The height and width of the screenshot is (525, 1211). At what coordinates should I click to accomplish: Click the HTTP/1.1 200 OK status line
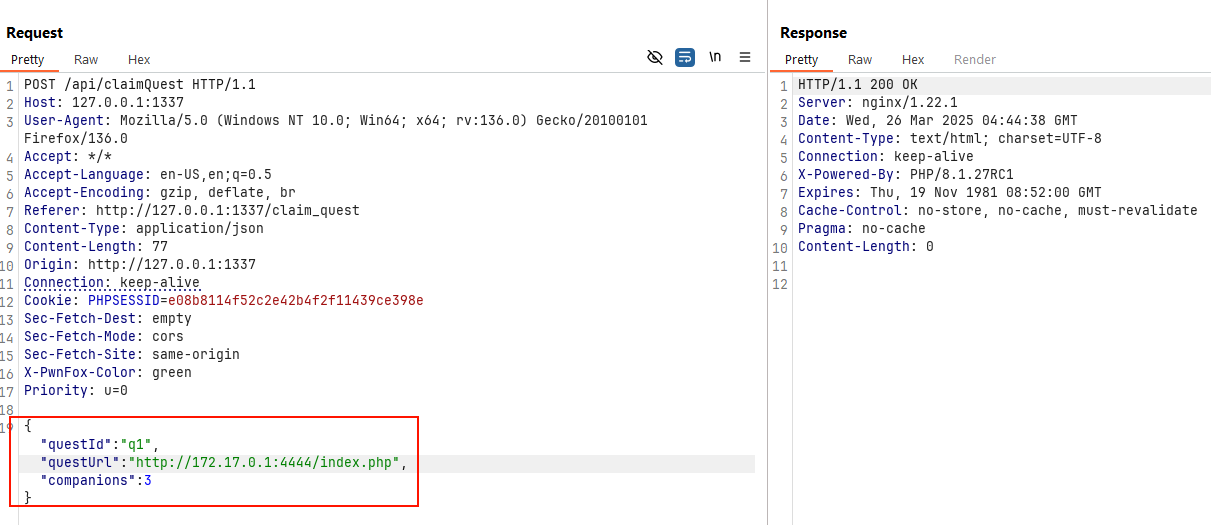tap(858, 85)
